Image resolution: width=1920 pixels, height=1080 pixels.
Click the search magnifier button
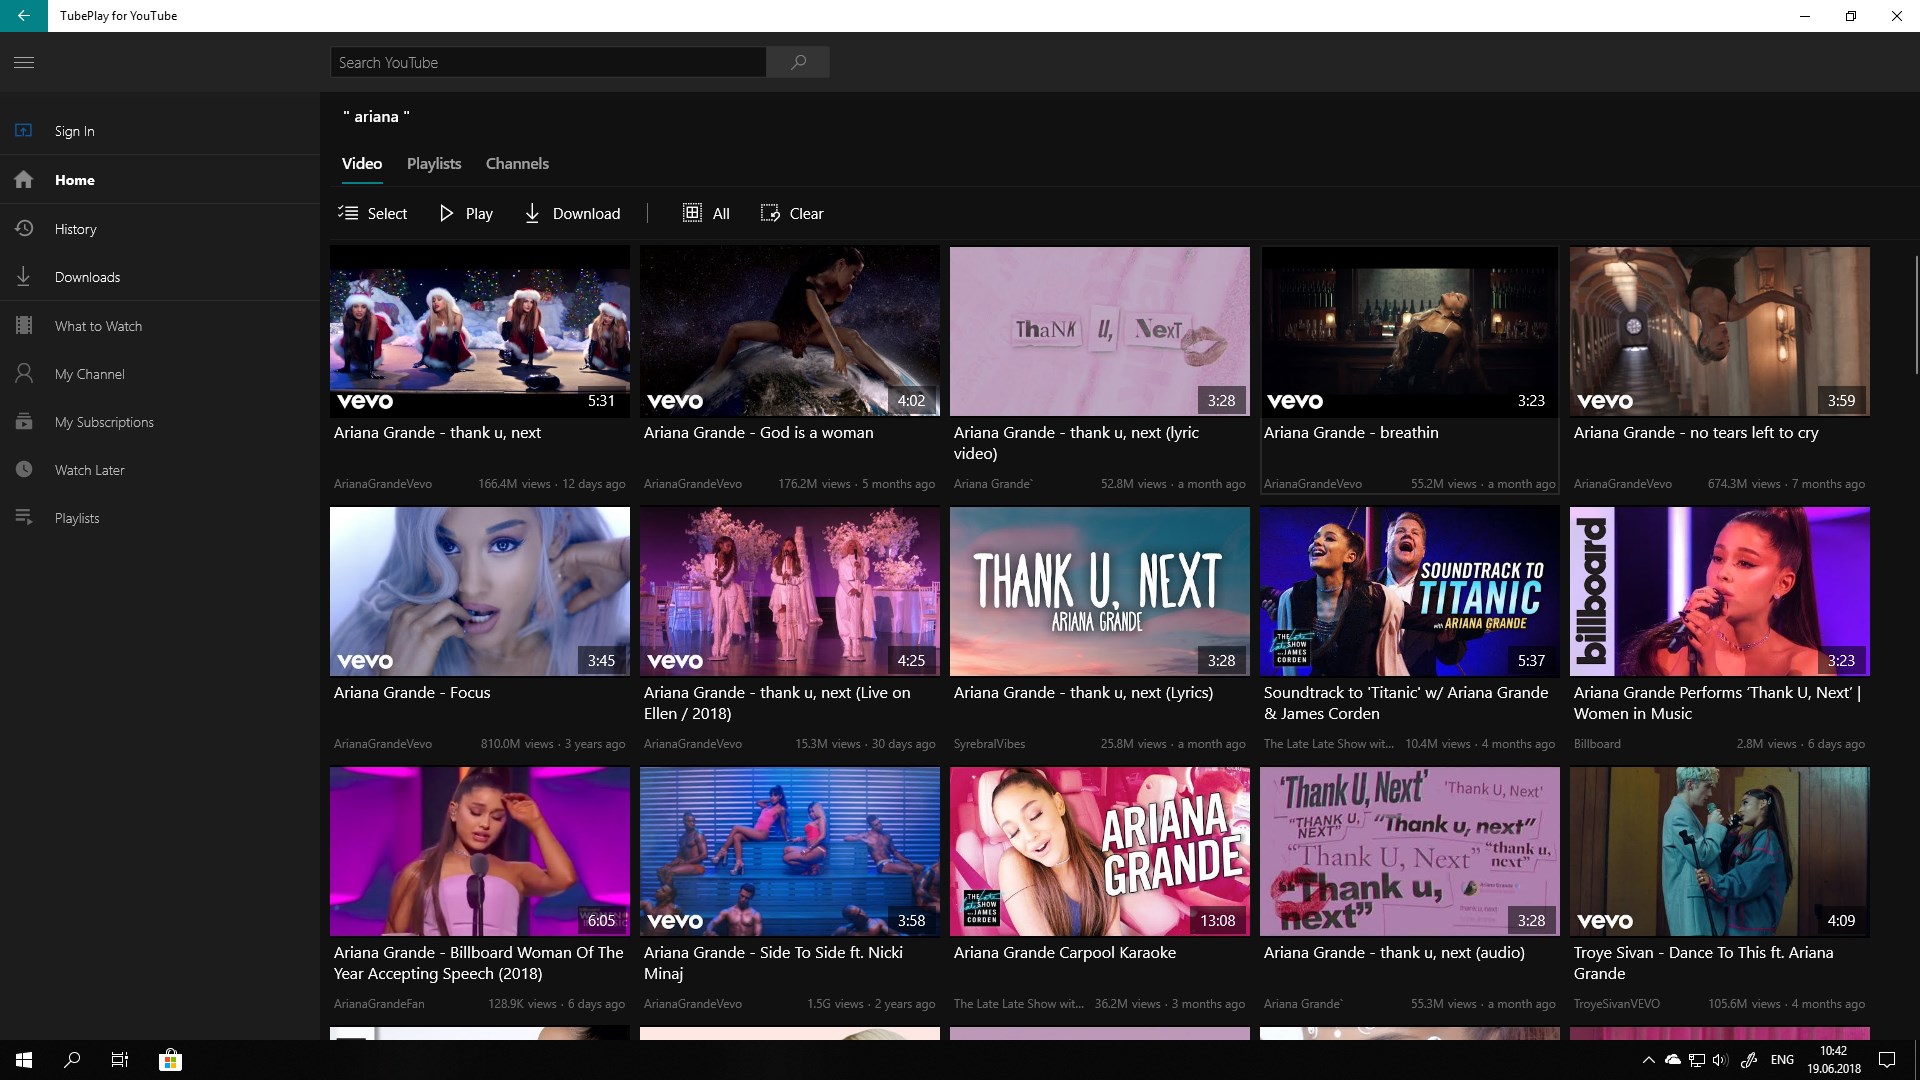point(798,62)
